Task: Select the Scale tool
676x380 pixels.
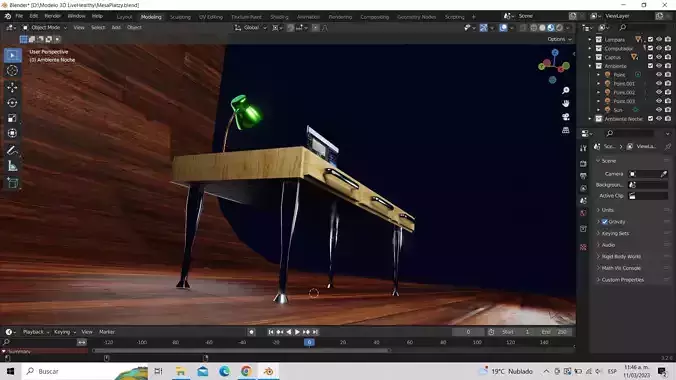Action: (x=13, y=118)
